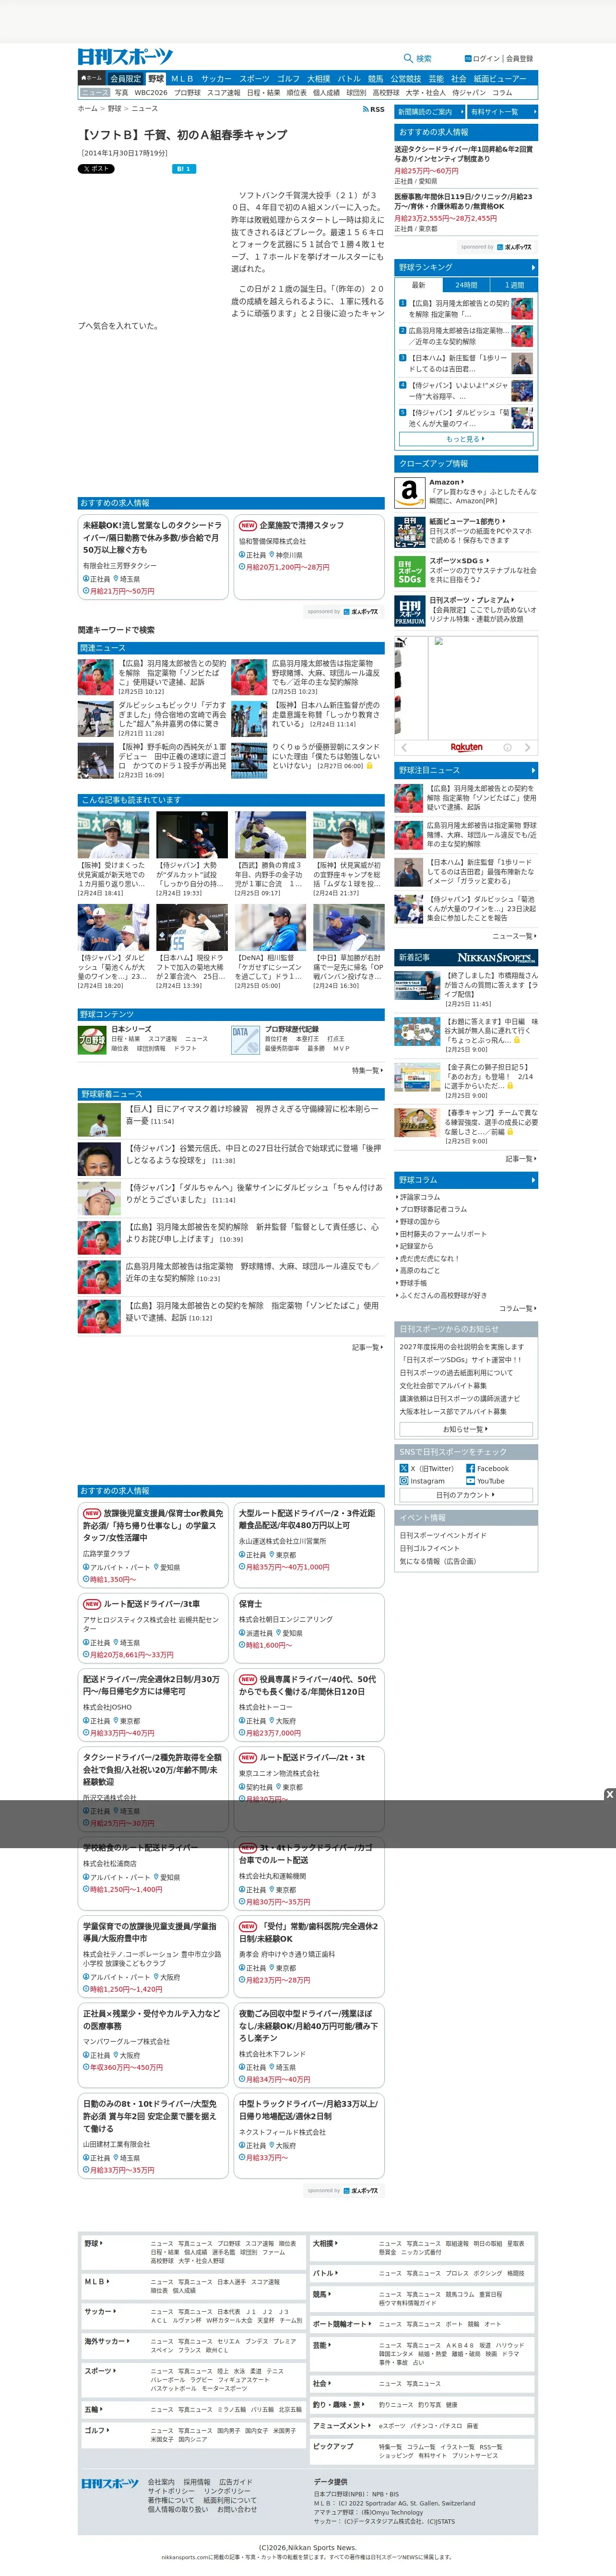Select WBC2026 in the sub-navigation

151,93
